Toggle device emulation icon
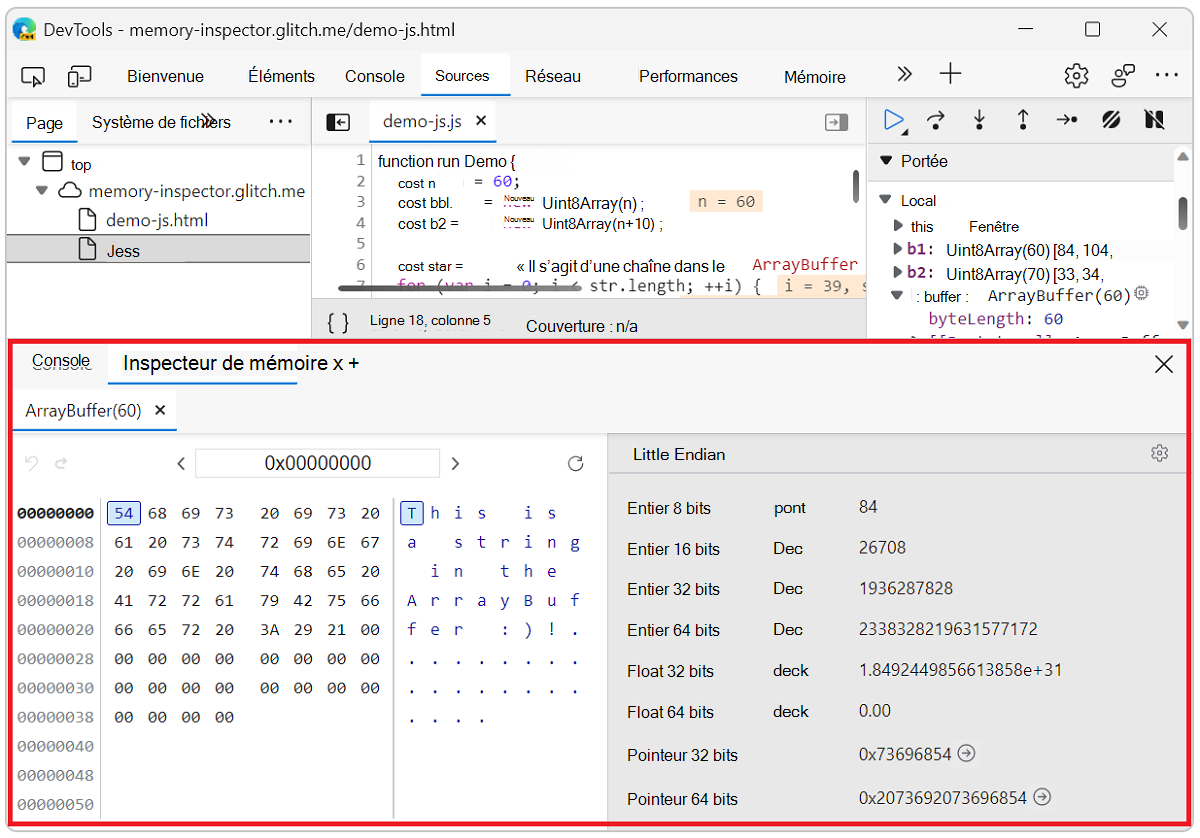 [x=80, y=76]
